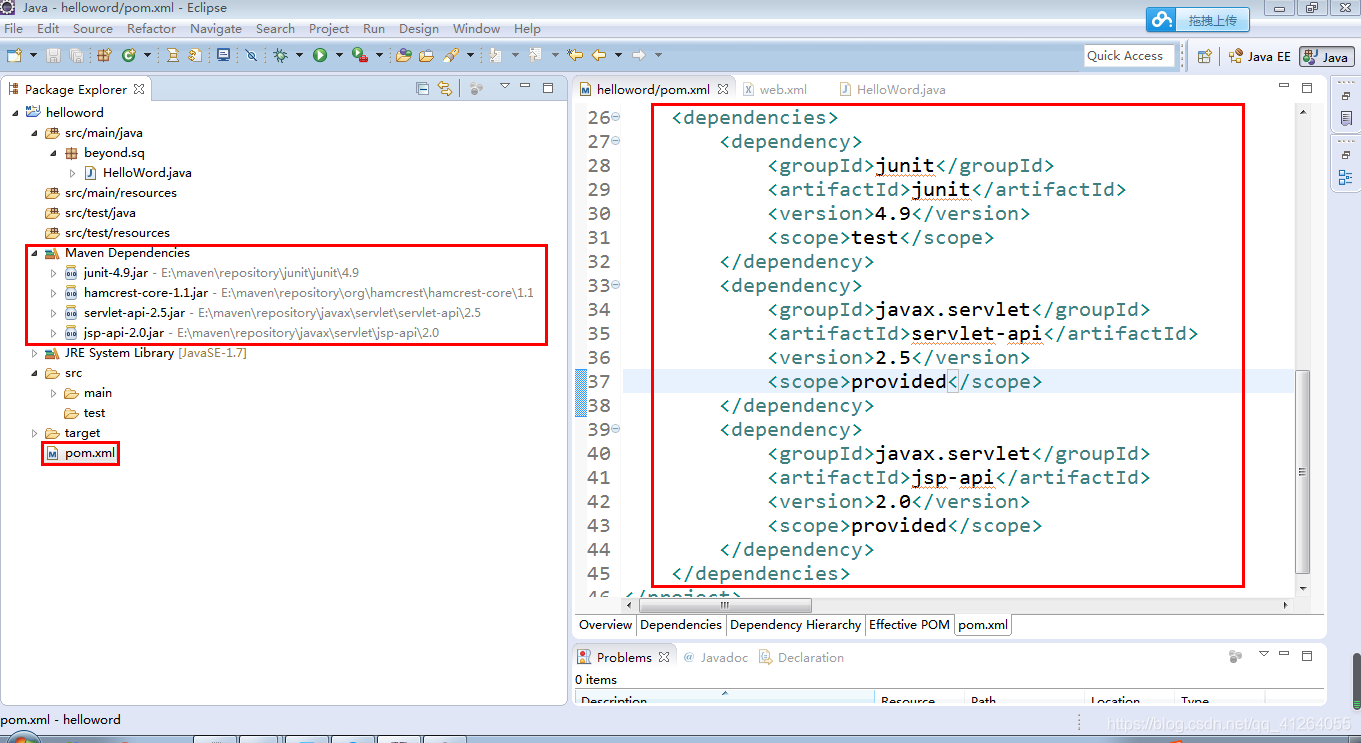Click the Open Type toolbar icon
The image size is (1361, 743).
[172, 55]
